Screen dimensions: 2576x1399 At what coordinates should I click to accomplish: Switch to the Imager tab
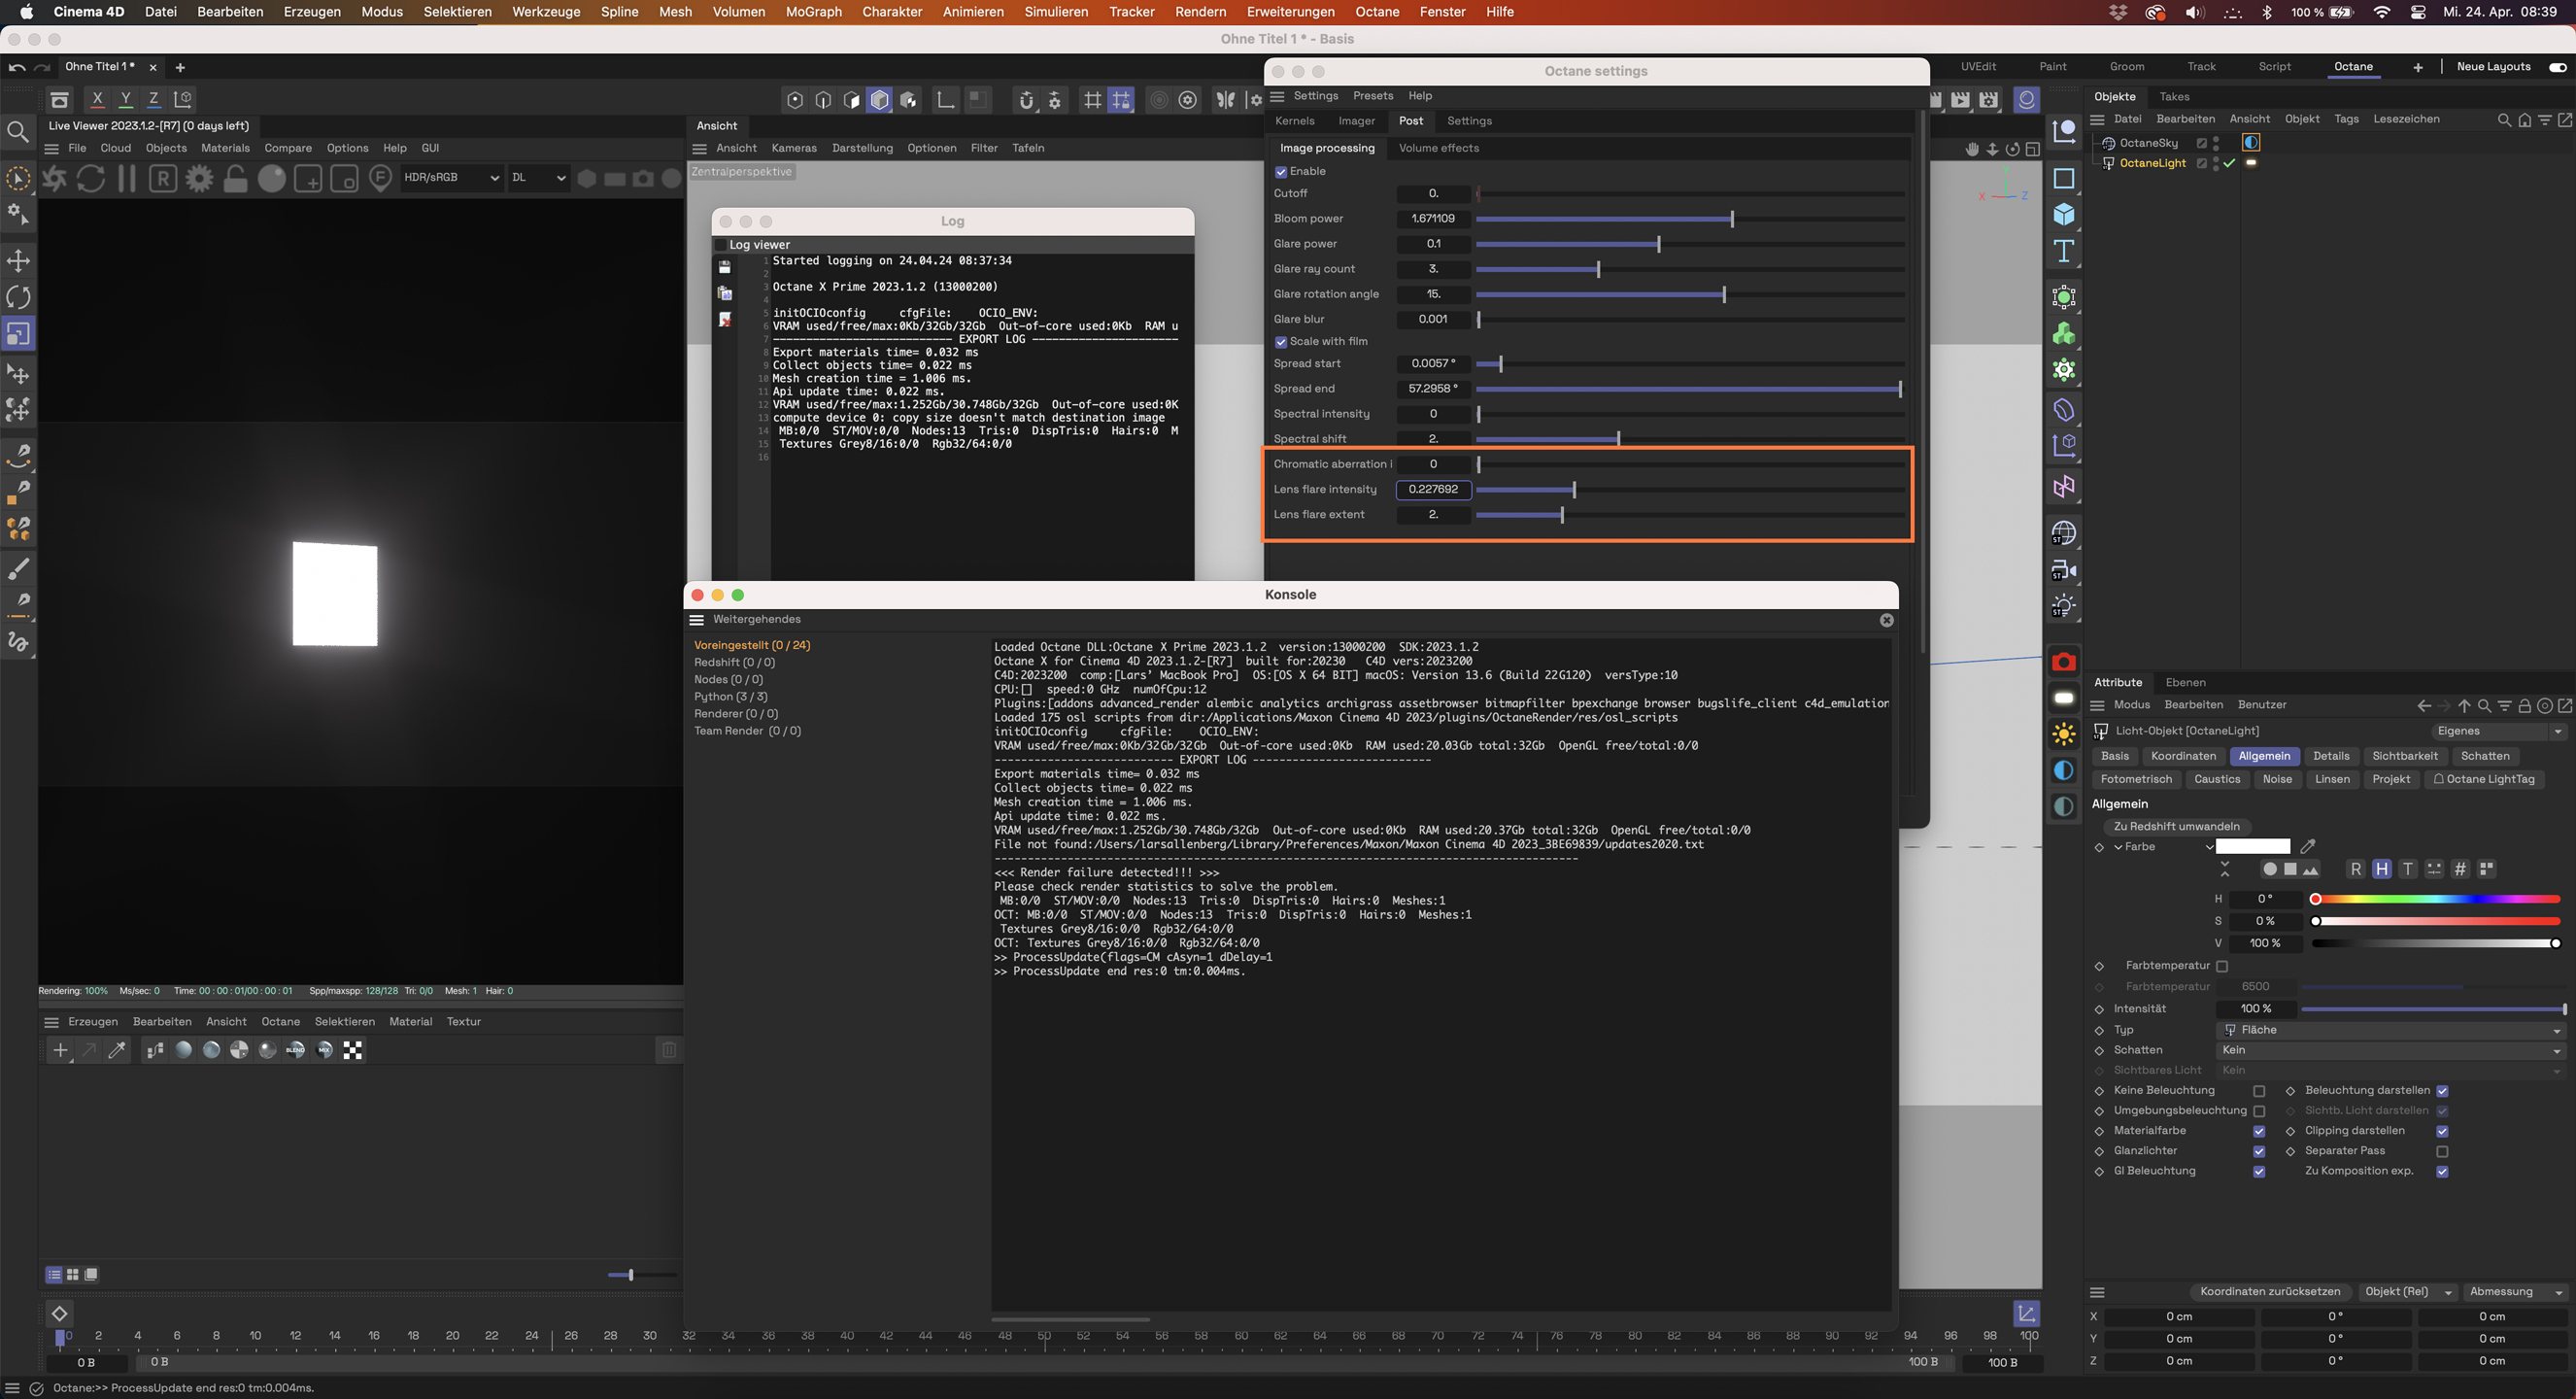pos(1356,121)
